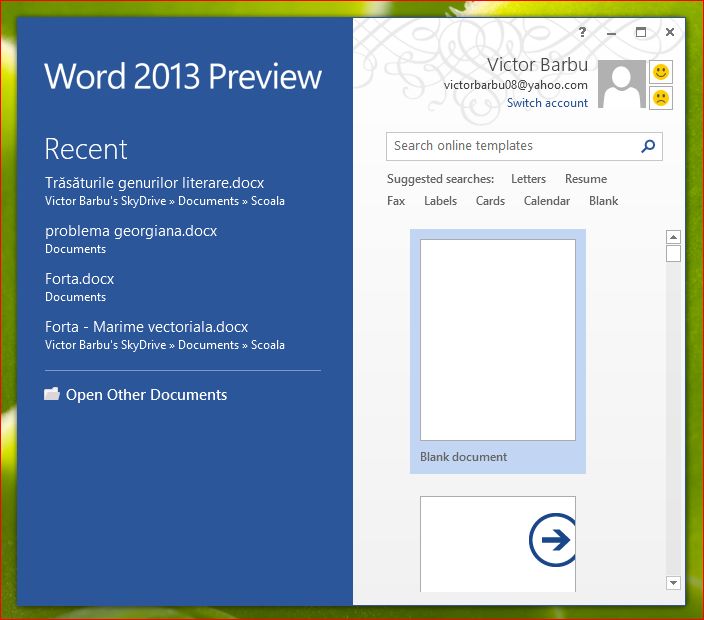Click the template list scroll up arrow
The image size is (704, 620).
click(x=673, y=237)
